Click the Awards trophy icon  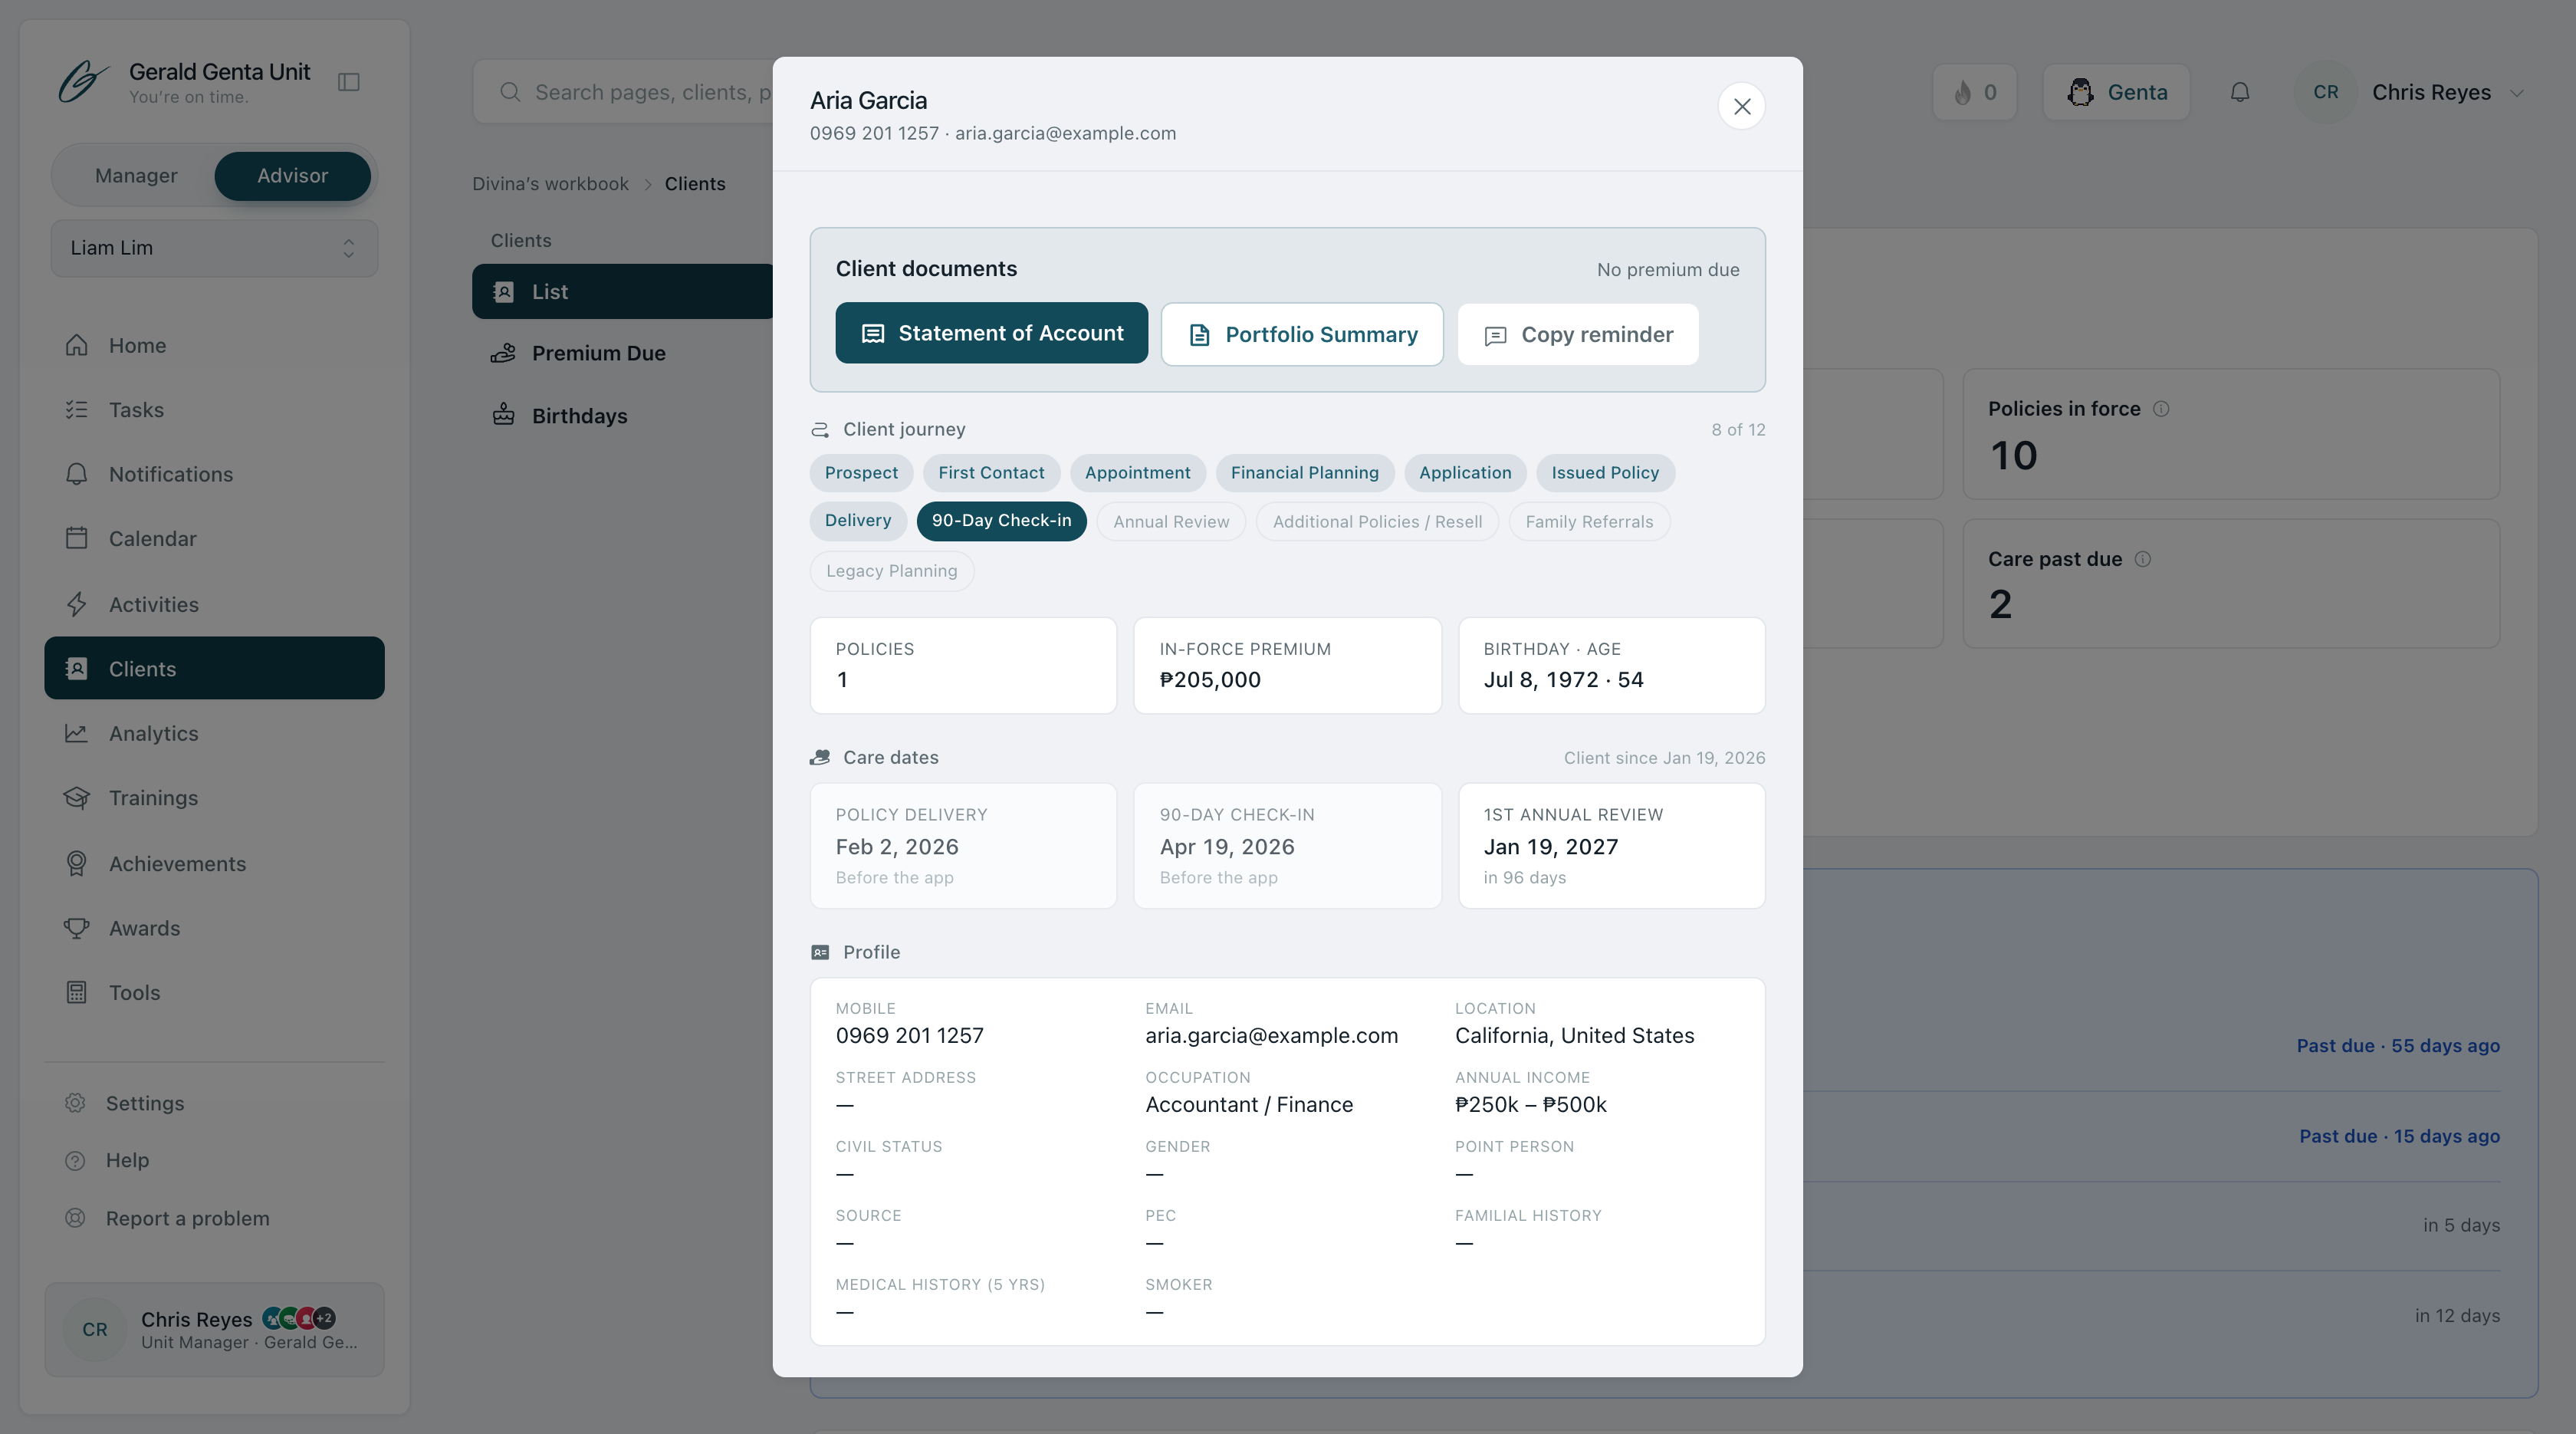coord(77,928)
